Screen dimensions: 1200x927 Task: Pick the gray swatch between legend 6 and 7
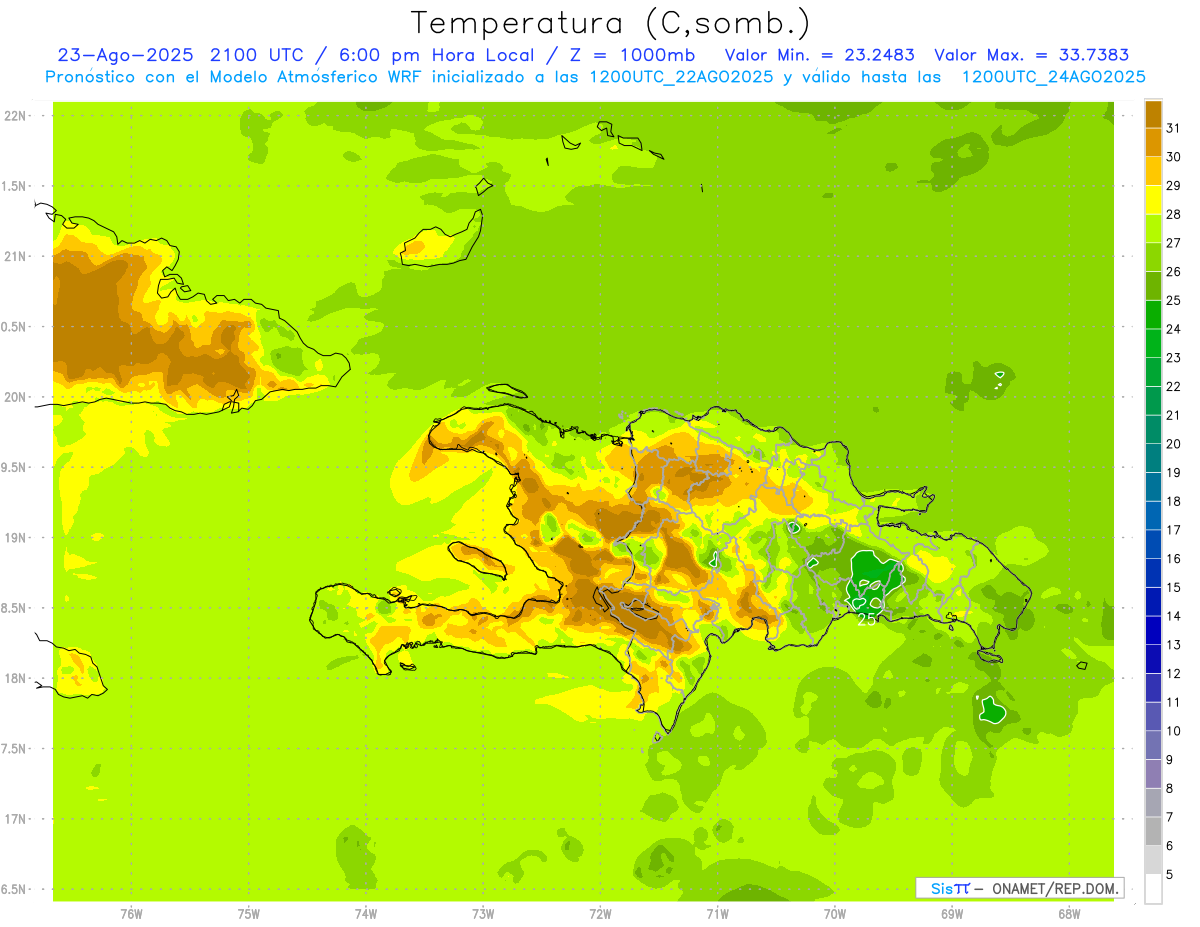(x=1153, y=831)
